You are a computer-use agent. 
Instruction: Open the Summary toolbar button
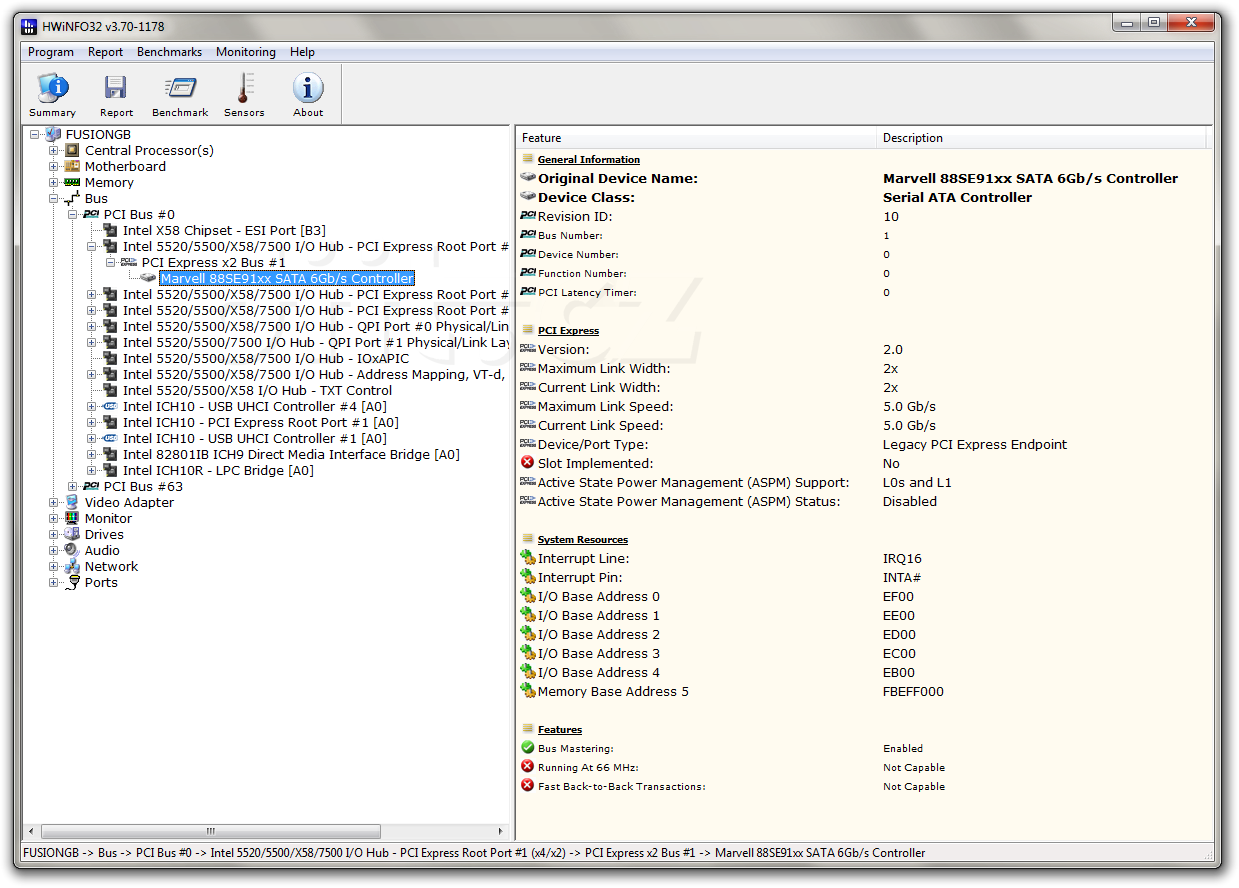tap(52, 95)
